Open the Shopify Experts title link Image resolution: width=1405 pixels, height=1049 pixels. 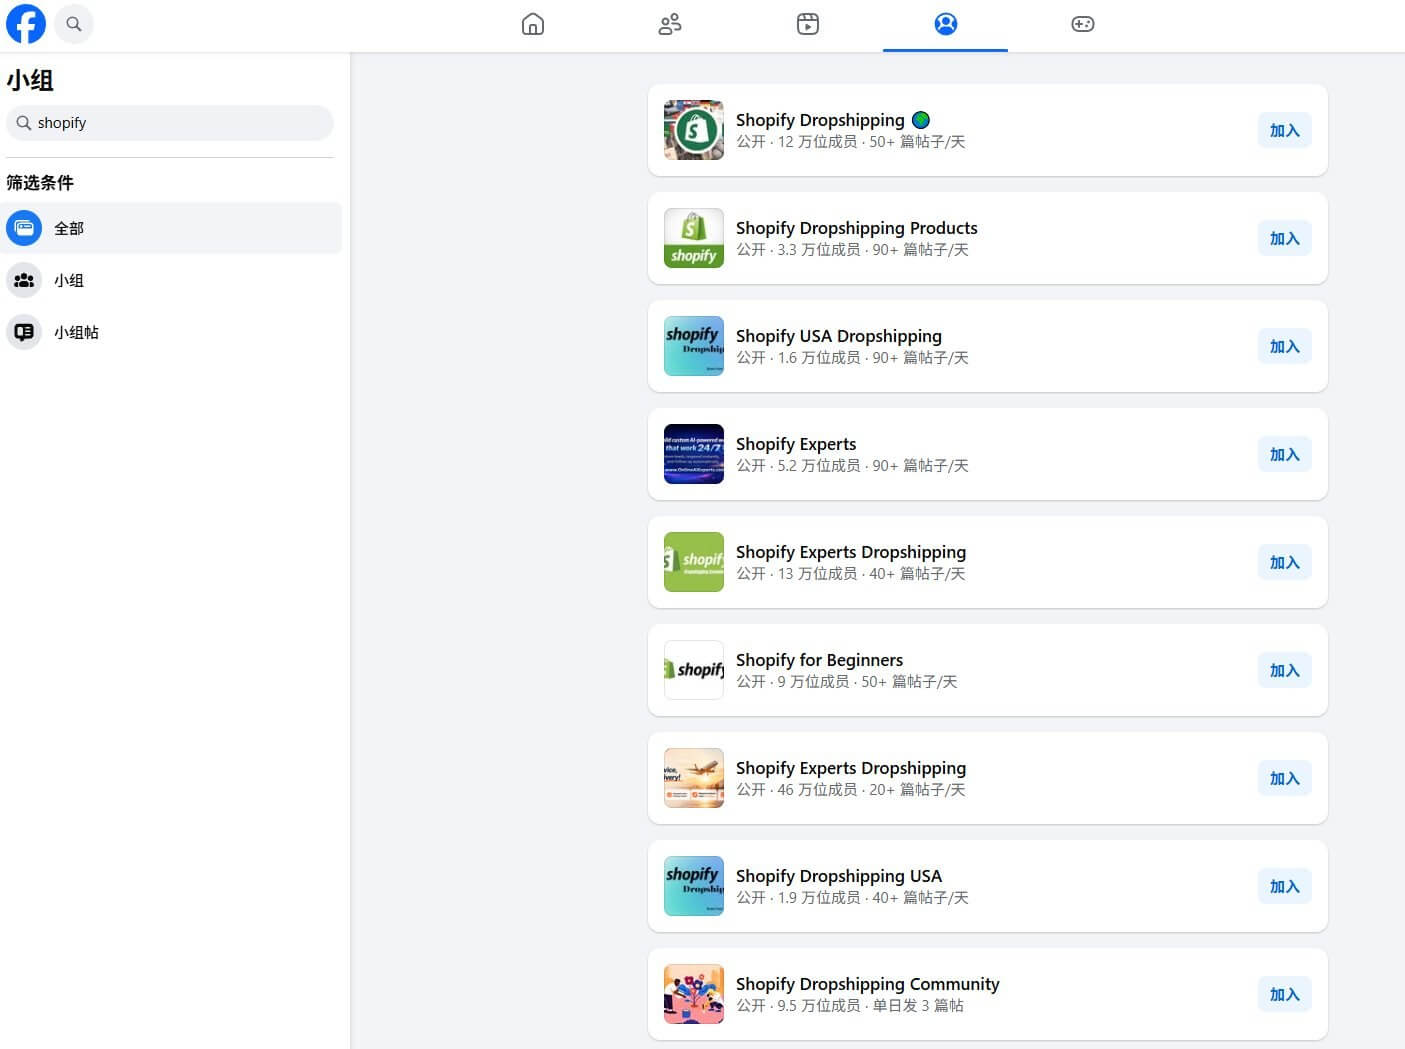796,444
